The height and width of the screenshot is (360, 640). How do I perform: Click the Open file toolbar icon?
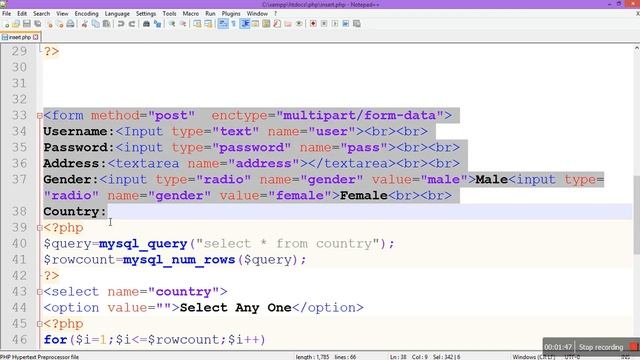coord(16,24)
